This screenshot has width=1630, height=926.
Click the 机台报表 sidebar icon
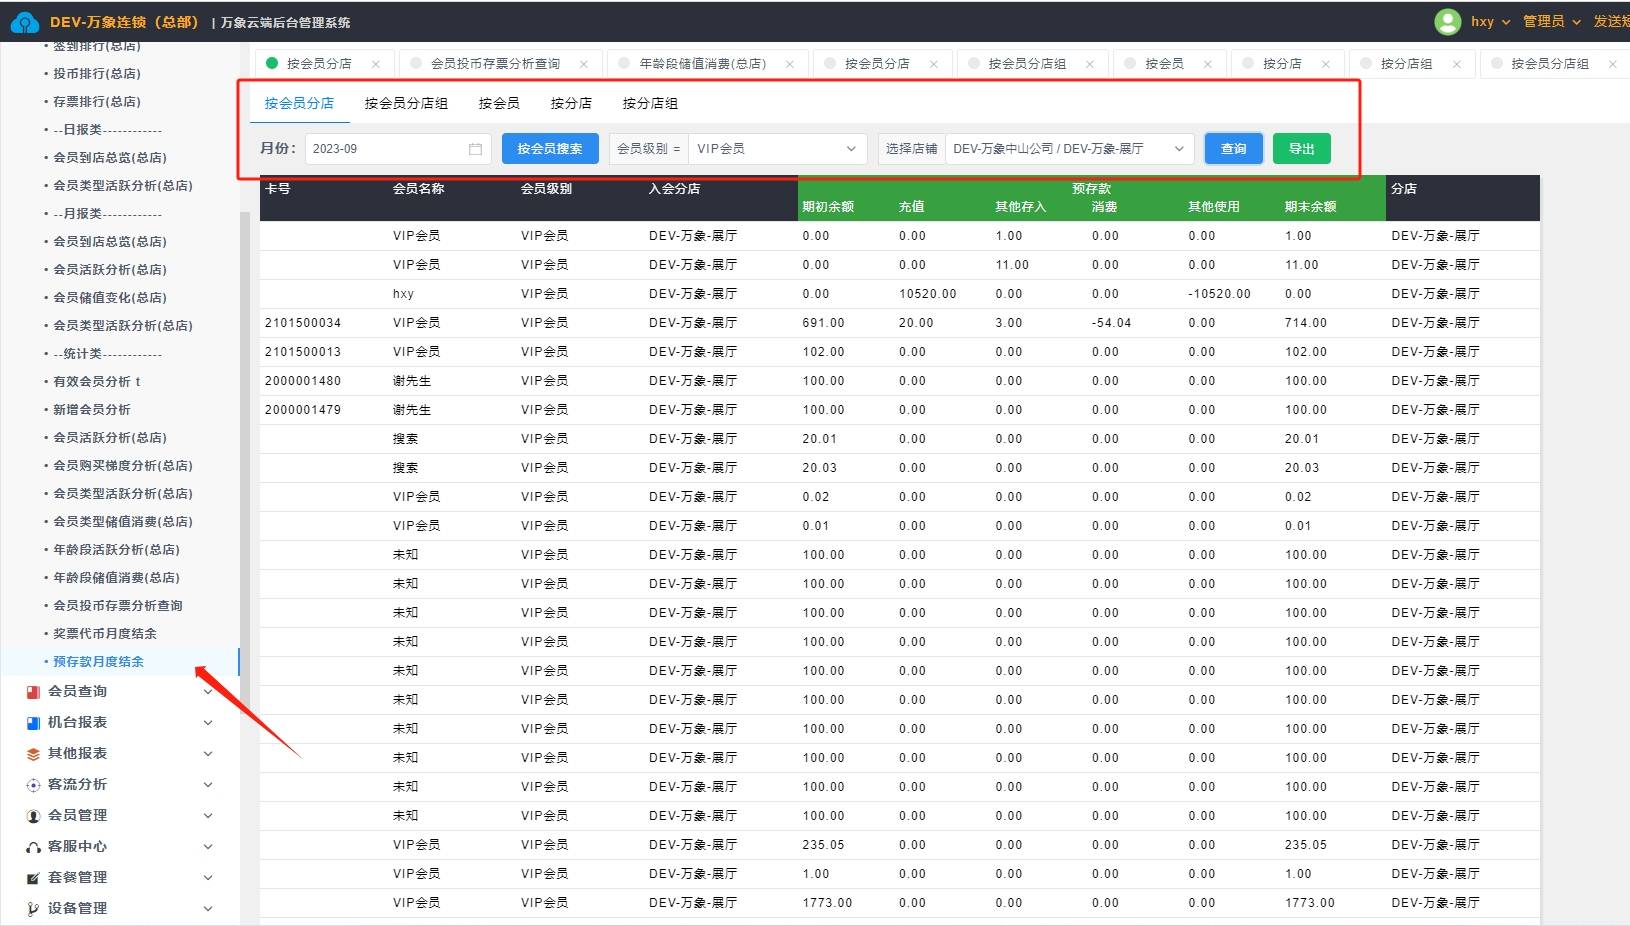(x=33, y=723)
